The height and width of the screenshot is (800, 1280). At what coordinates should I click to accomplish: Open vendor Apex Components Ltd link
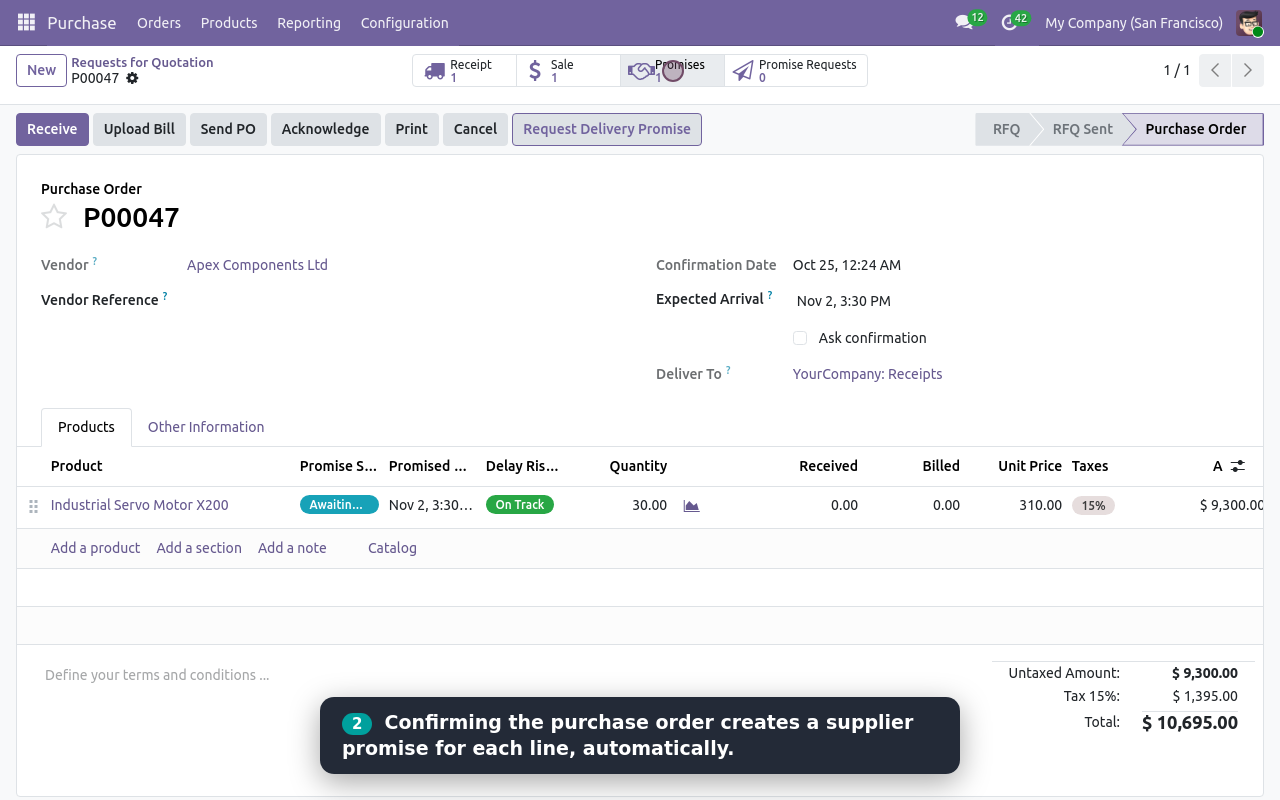257,265
